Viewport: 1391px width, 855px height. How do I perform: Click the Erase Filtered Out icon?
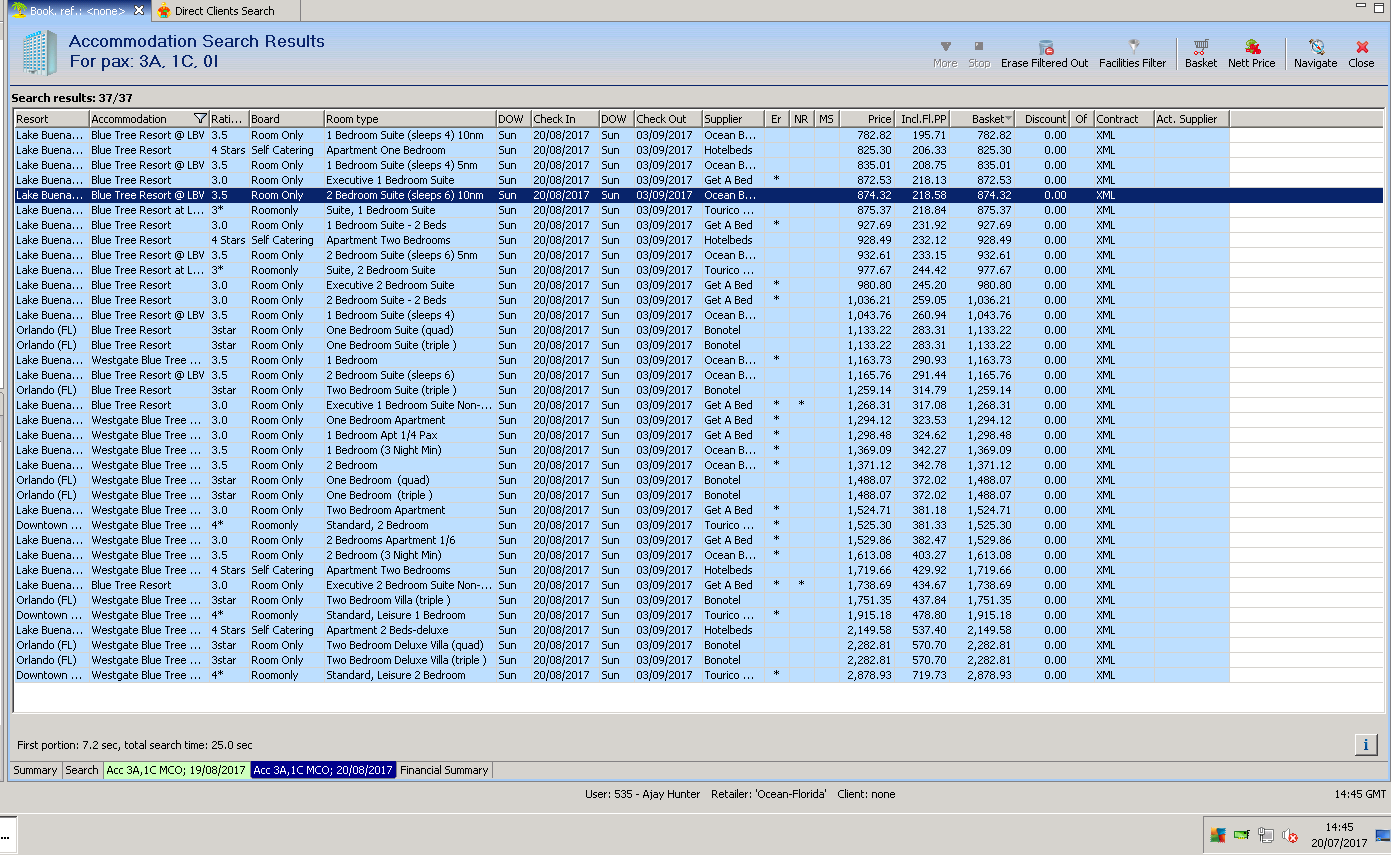click(1045, 47)
